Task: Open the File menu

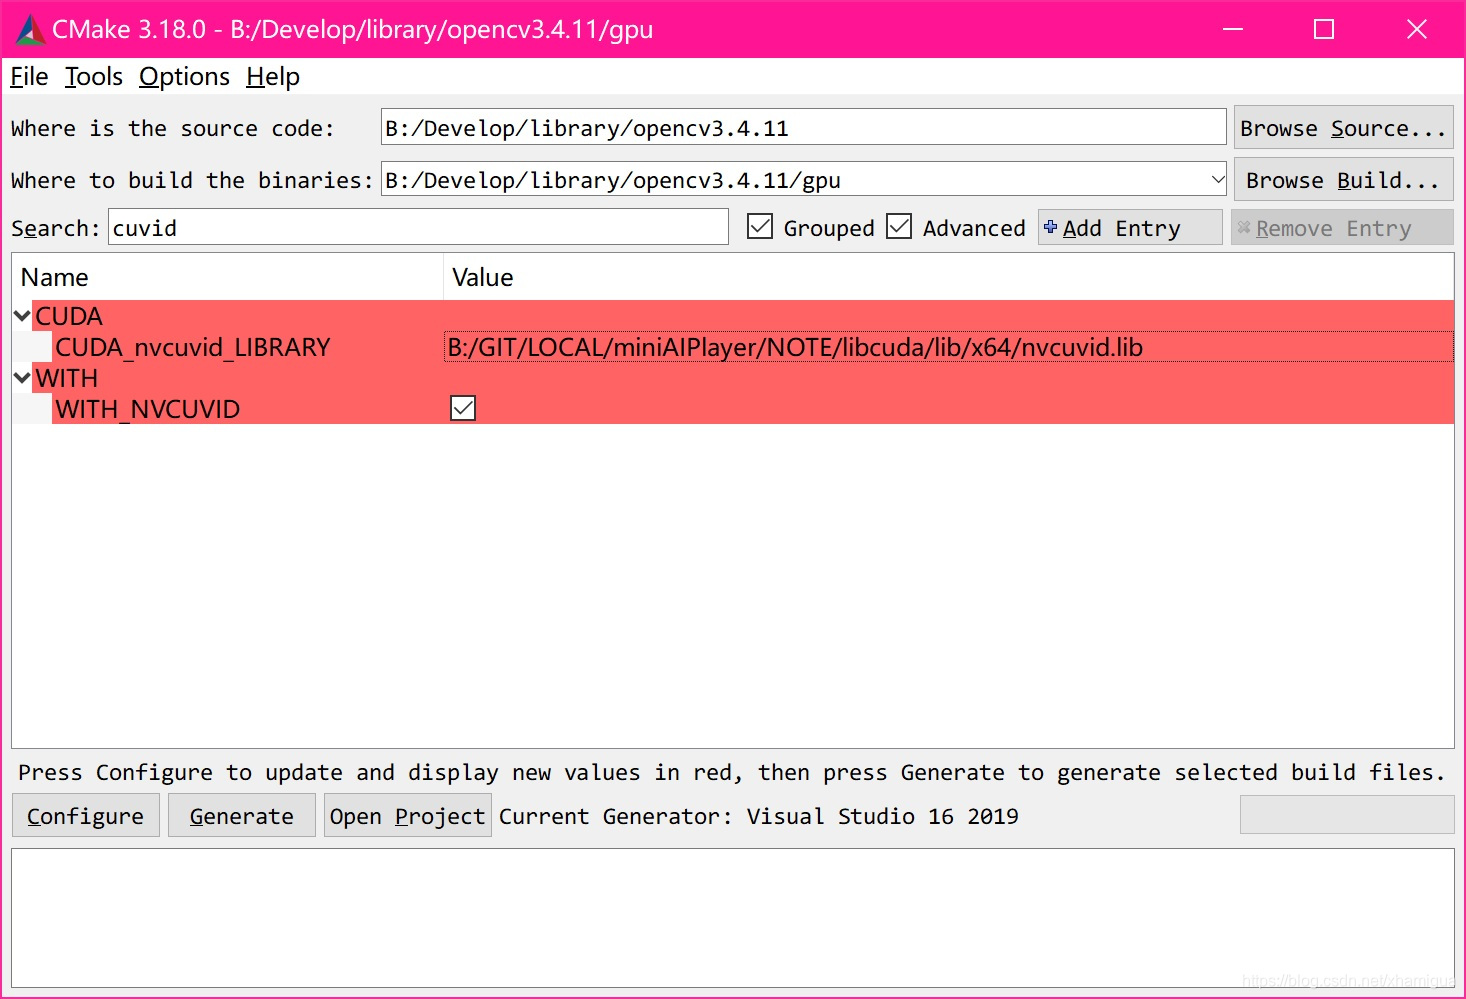Action: [x=29, y=77]
